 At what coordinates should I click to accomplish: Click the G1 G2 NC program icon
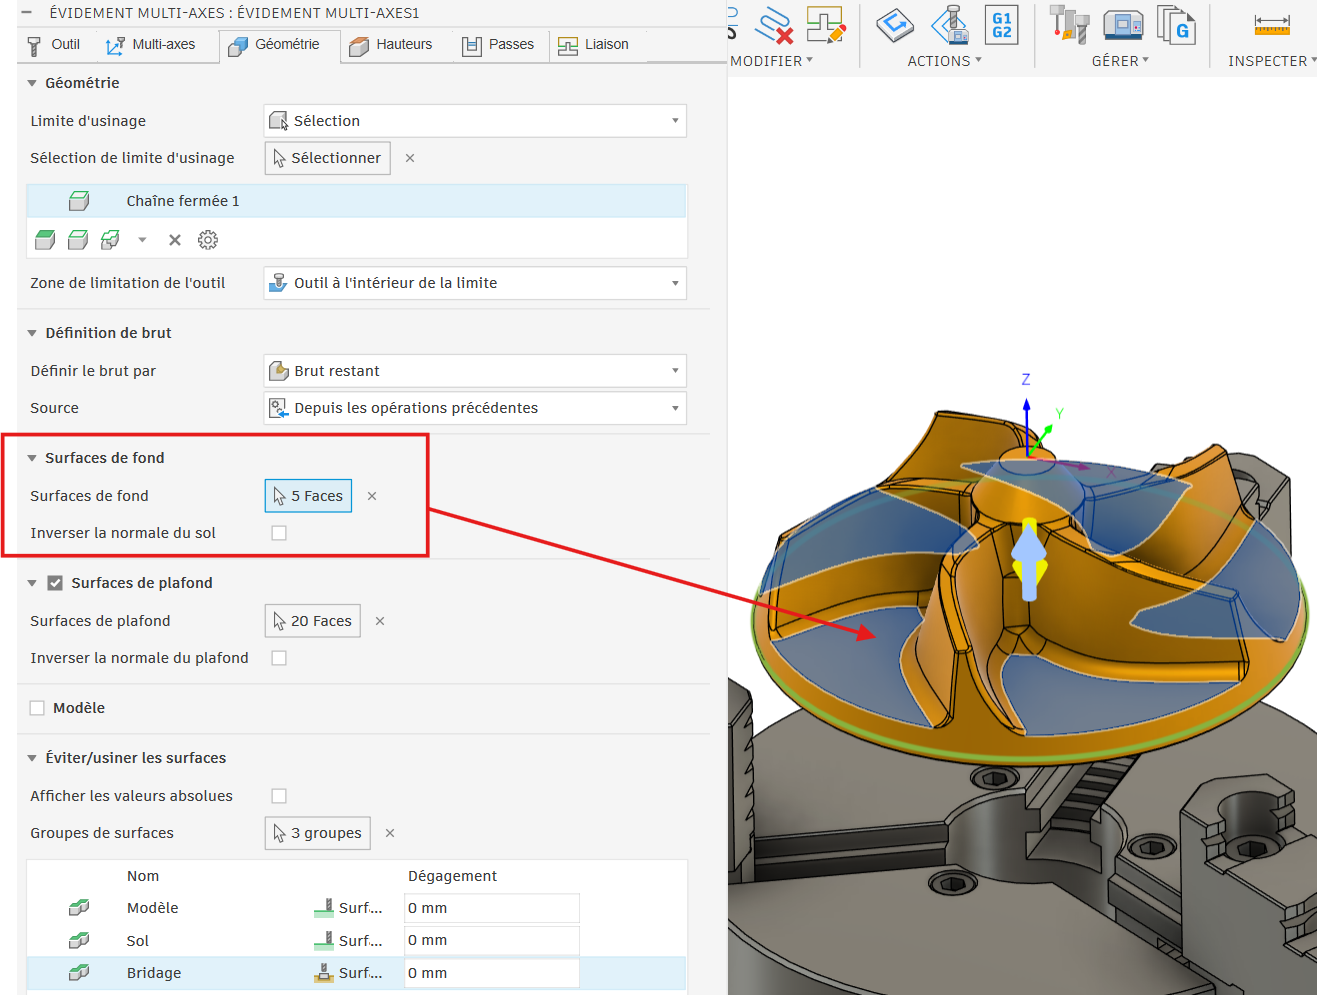[1001, 25]
